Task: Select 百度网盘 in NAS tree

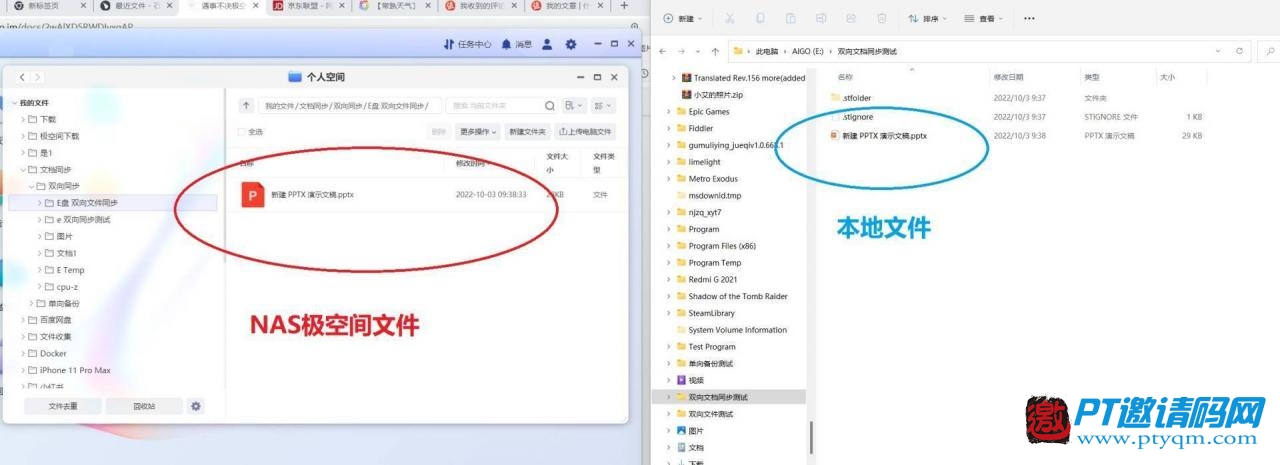Action: tap(55, 320)
